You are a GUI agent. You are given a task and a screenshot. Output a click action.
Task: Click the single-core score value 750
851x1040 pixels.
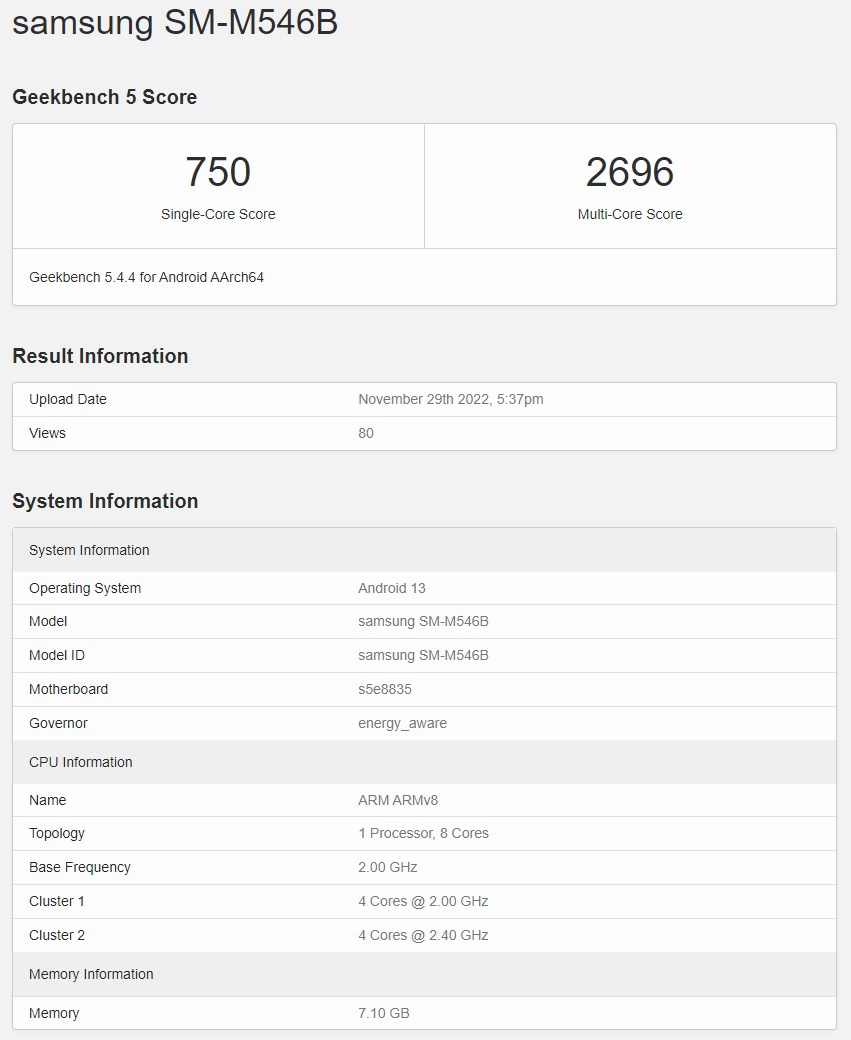click(x=218, y=172)
